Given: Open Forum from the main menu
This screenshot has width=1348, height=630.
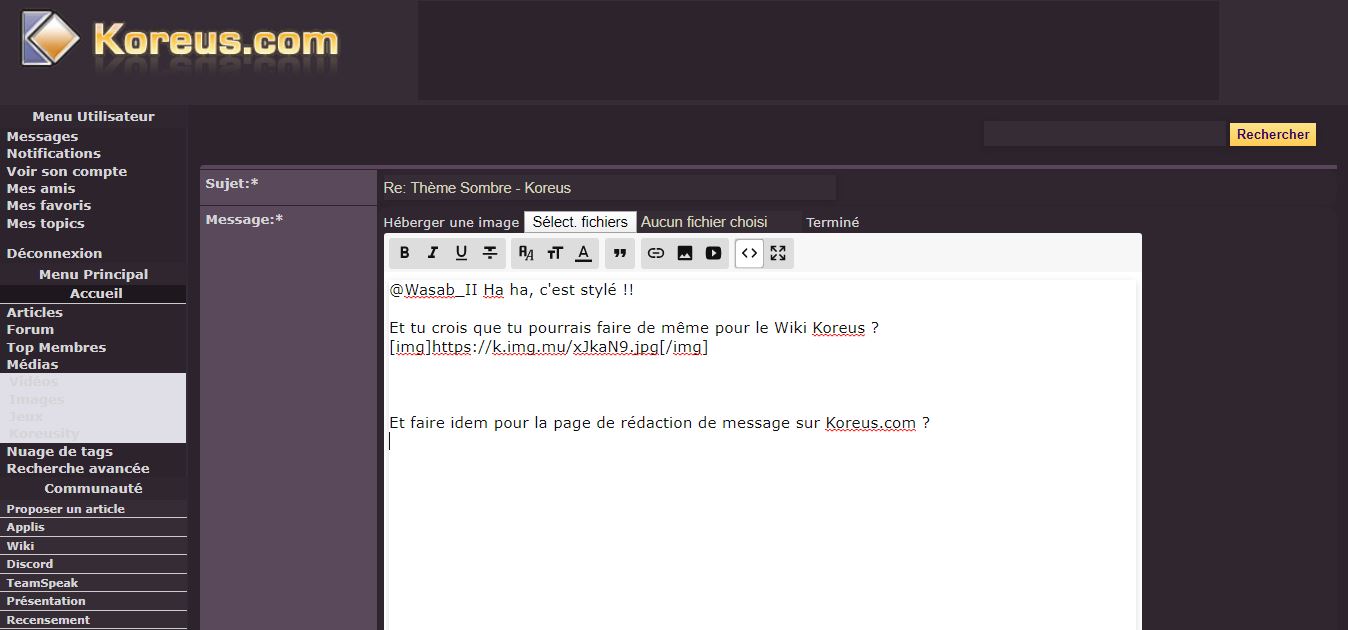Looking at the screenshot, I should [x=30, y=329].
